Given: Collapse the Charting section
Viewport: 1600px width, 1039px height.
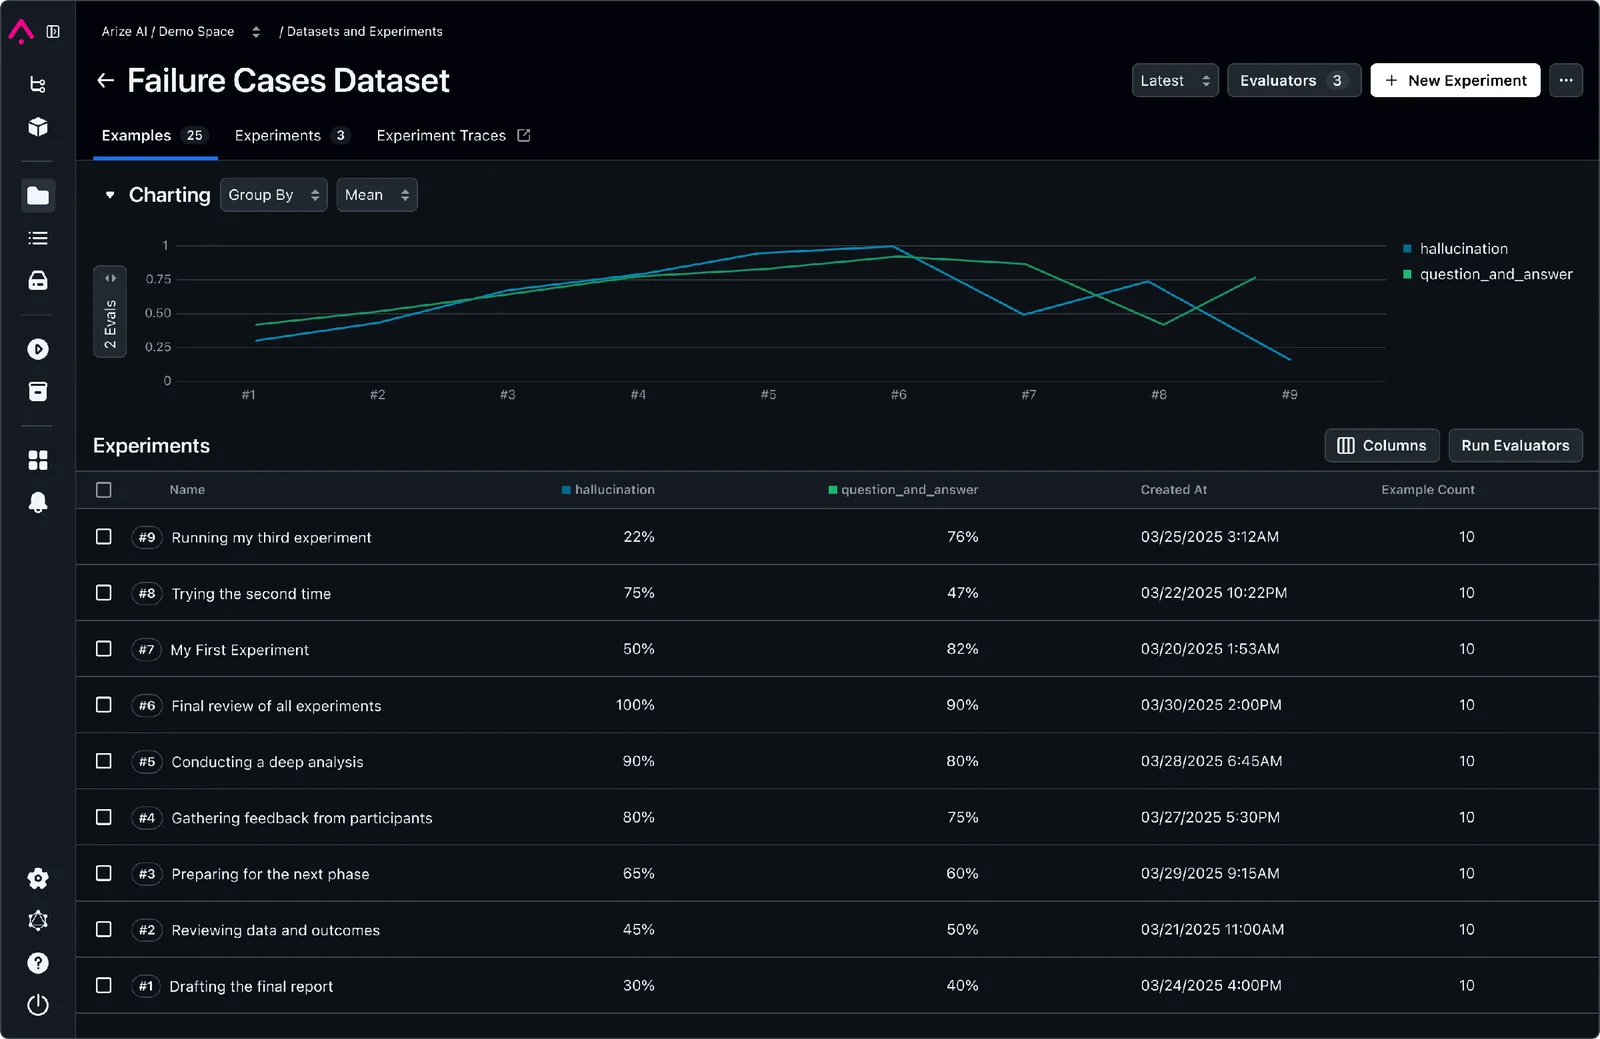Looking at the screenshot, I should point(110,194).
